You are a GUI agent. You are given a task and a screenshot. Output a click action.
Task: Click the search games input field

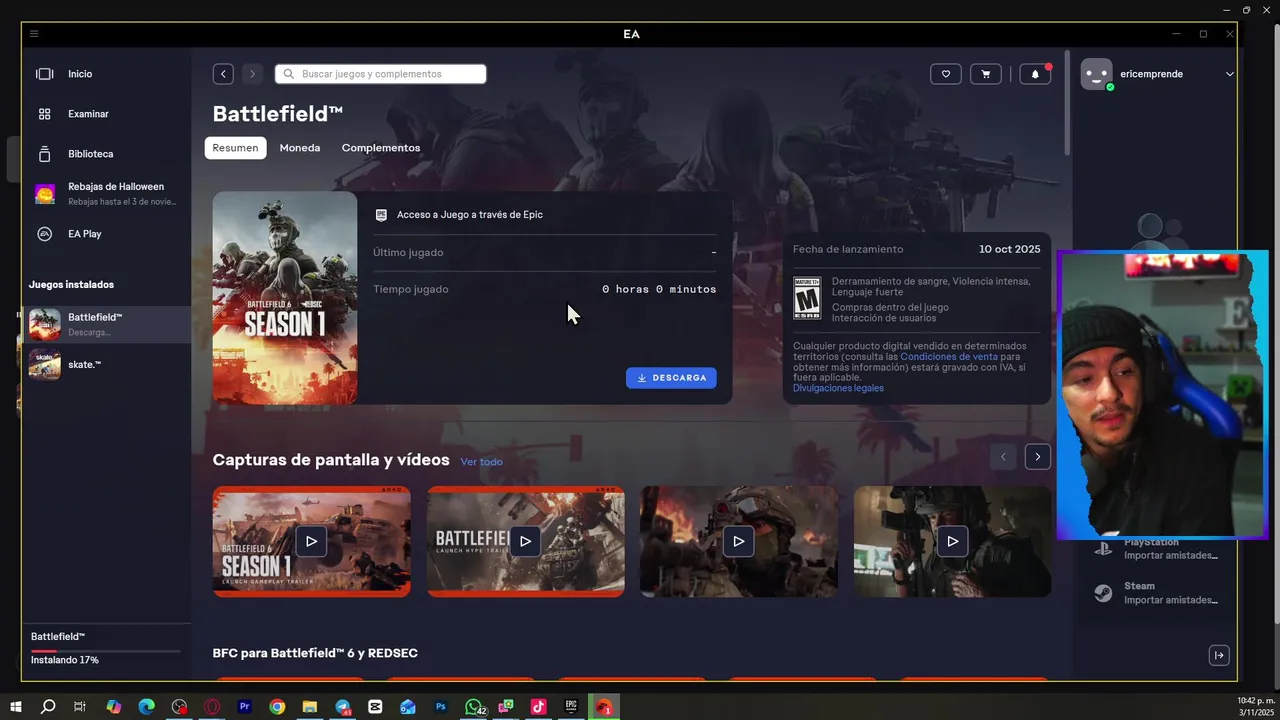(380, 74)
